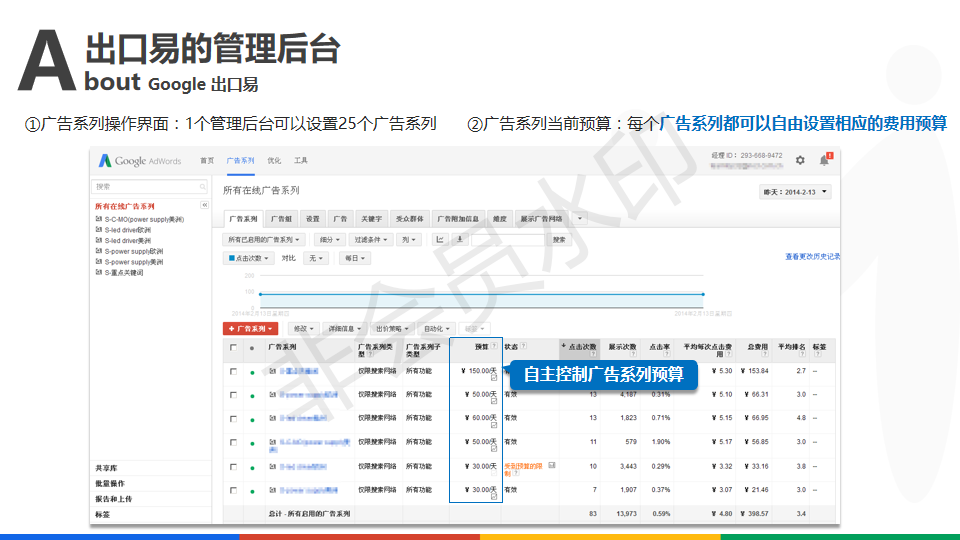
Task: Switch to the 关键字 tab
Action: [372, 218]
